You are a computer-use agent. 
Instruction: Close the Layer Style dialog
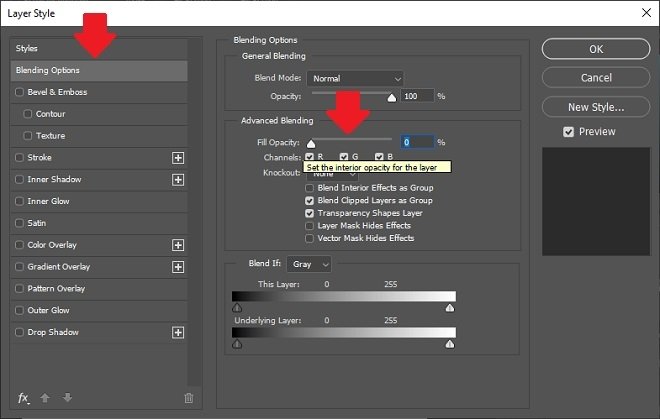point(647,13)
